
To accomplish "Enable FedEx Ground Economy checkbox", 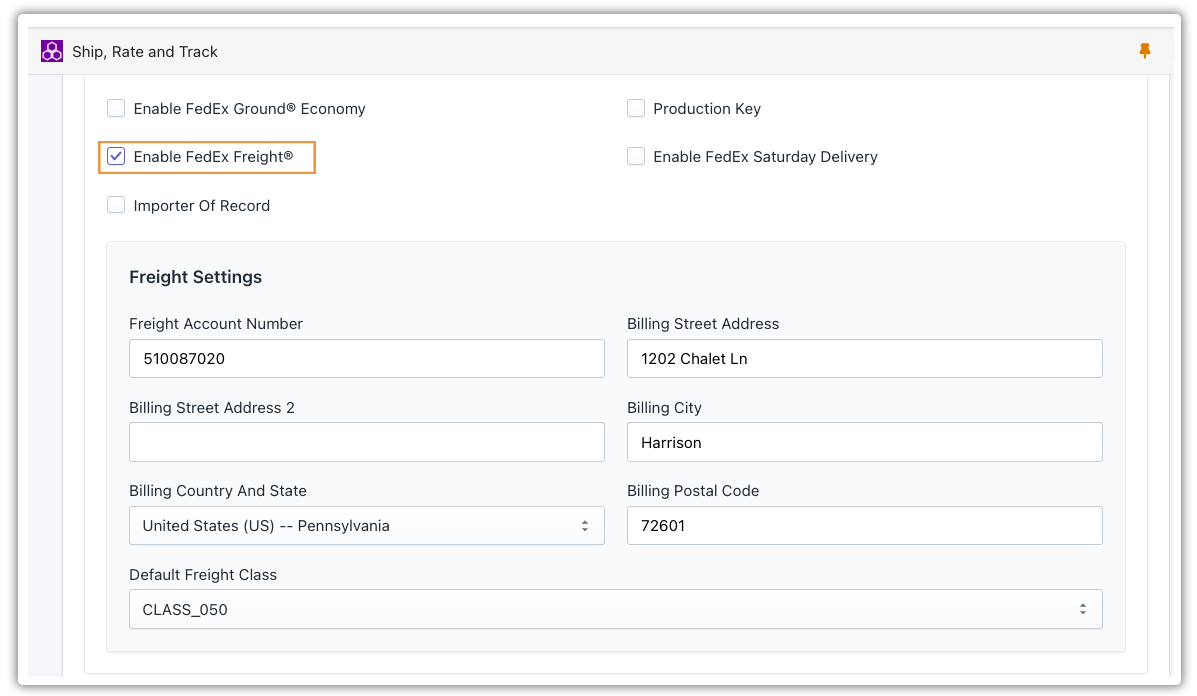I will (x=116, y=108).
